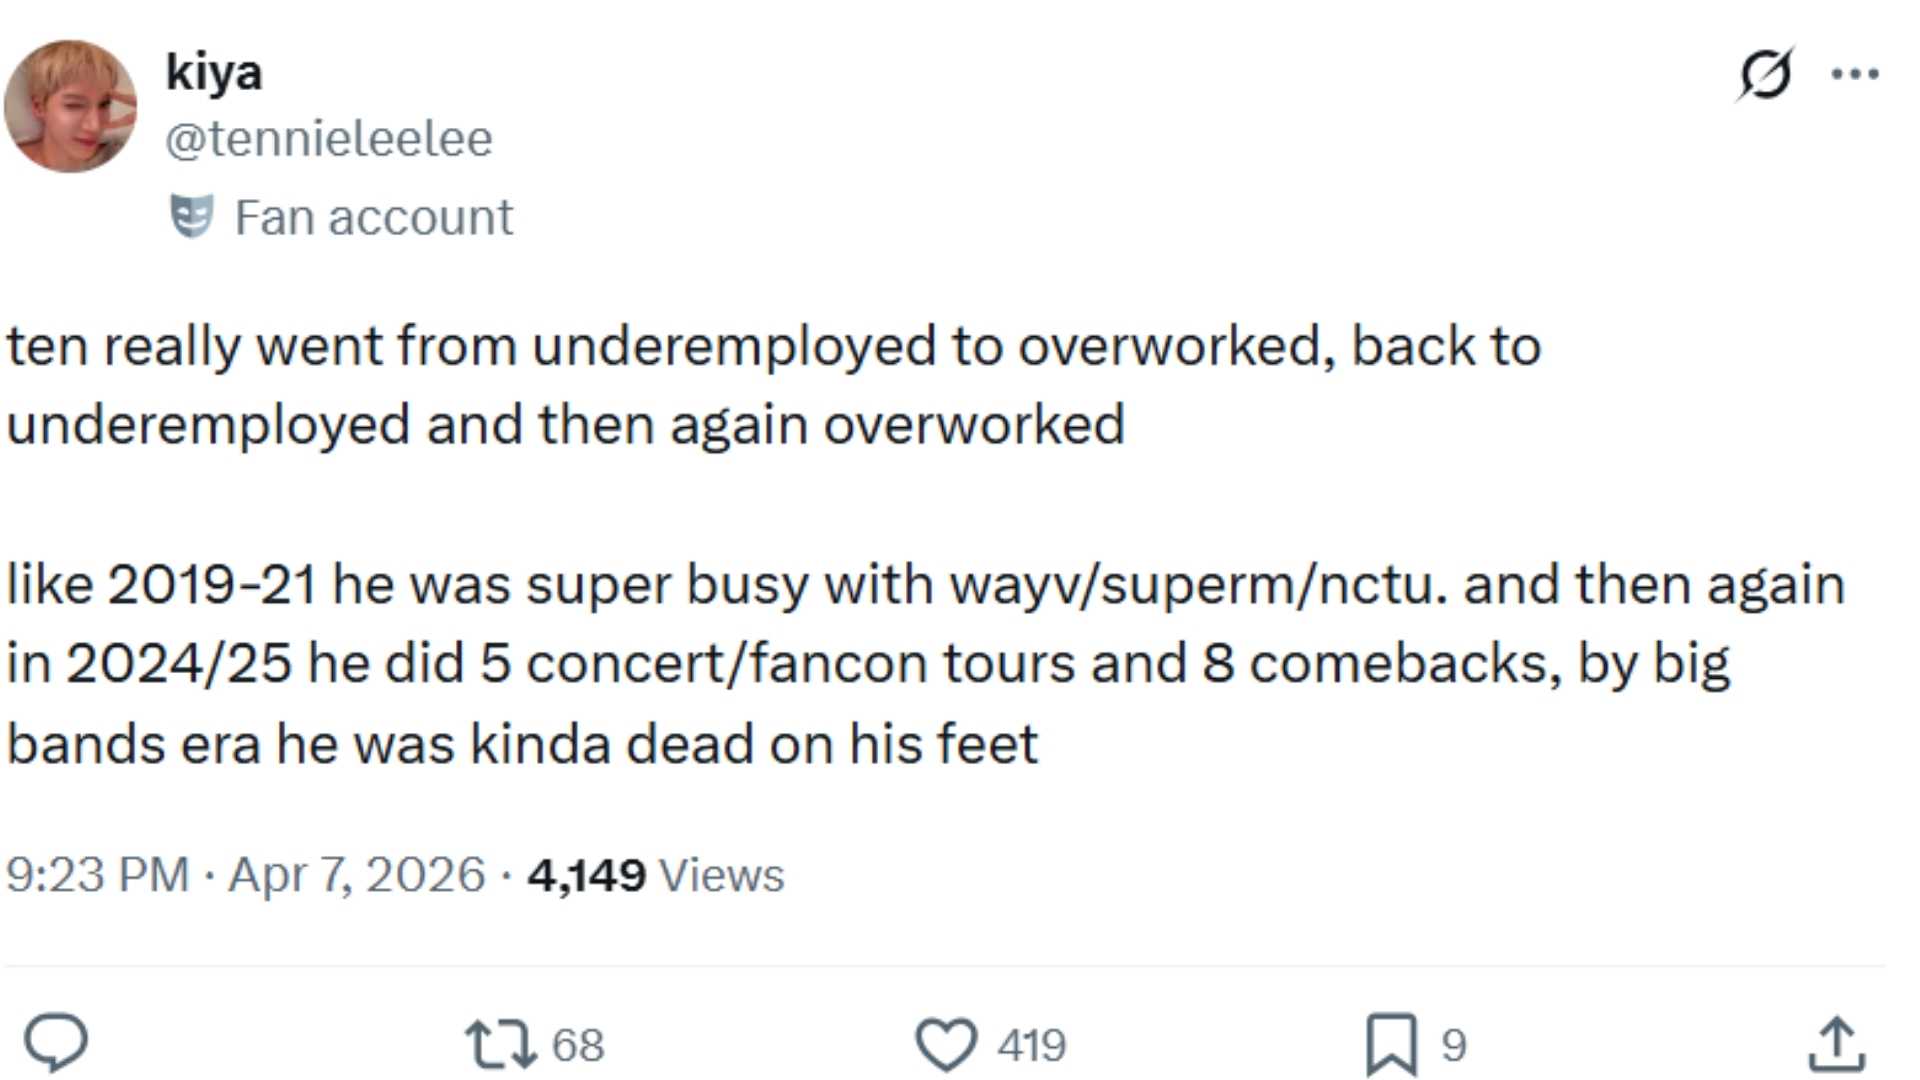The image size is (1920, 1080).
Task: Open the three-dot more options menu
Action: point(1855,74)
